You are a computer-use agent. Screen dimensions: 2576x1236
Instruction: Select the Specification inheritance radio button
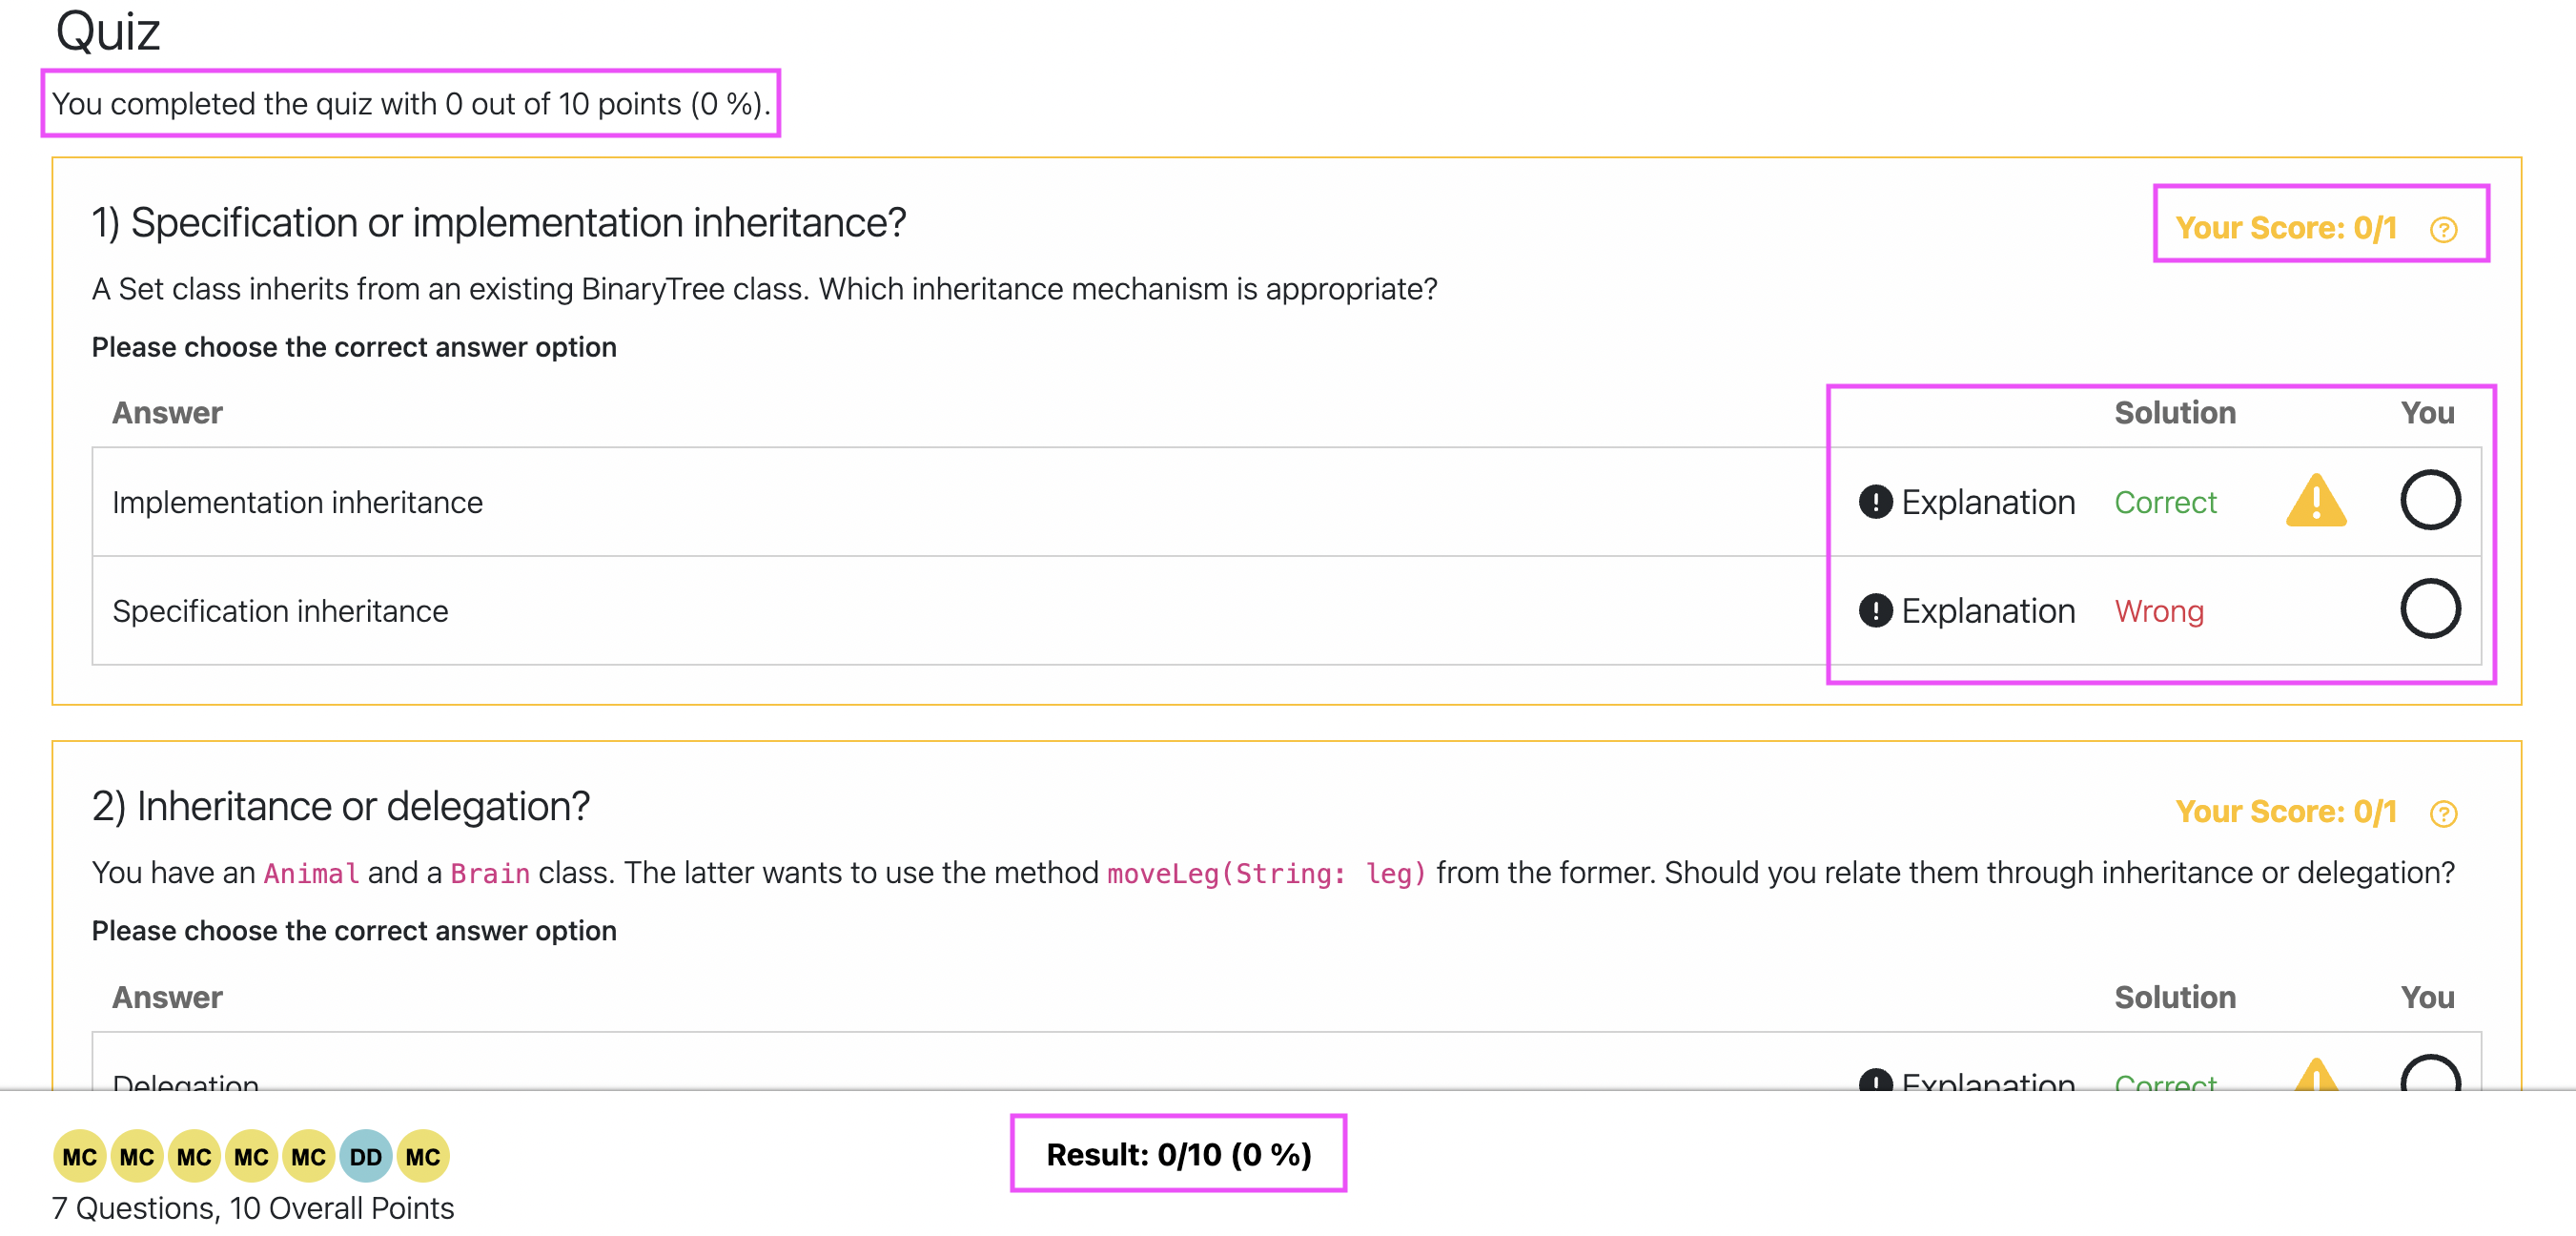(2429, 609)
